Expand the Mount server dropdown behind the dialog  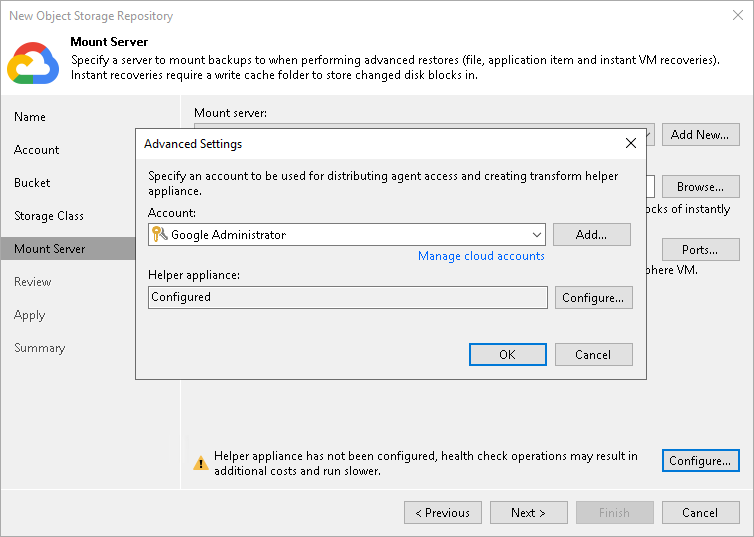point(650,135)
